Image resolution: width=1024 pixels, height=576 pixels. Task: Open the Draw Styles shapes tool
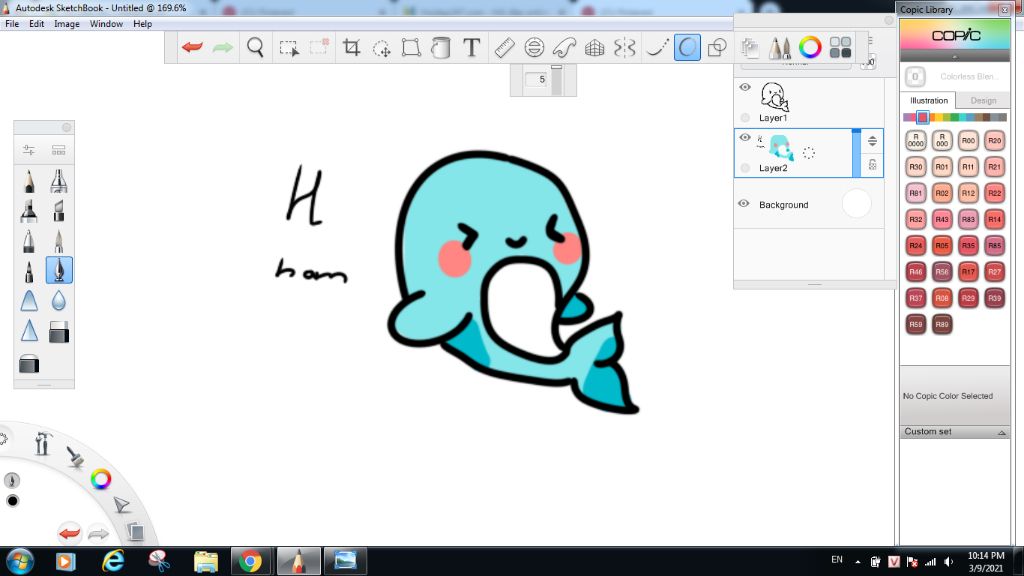717,48
